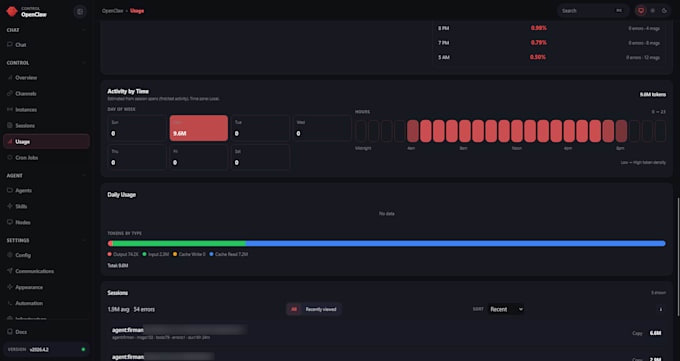
Task: Click the hour block above the Noon label
Action: coord(517,131)
